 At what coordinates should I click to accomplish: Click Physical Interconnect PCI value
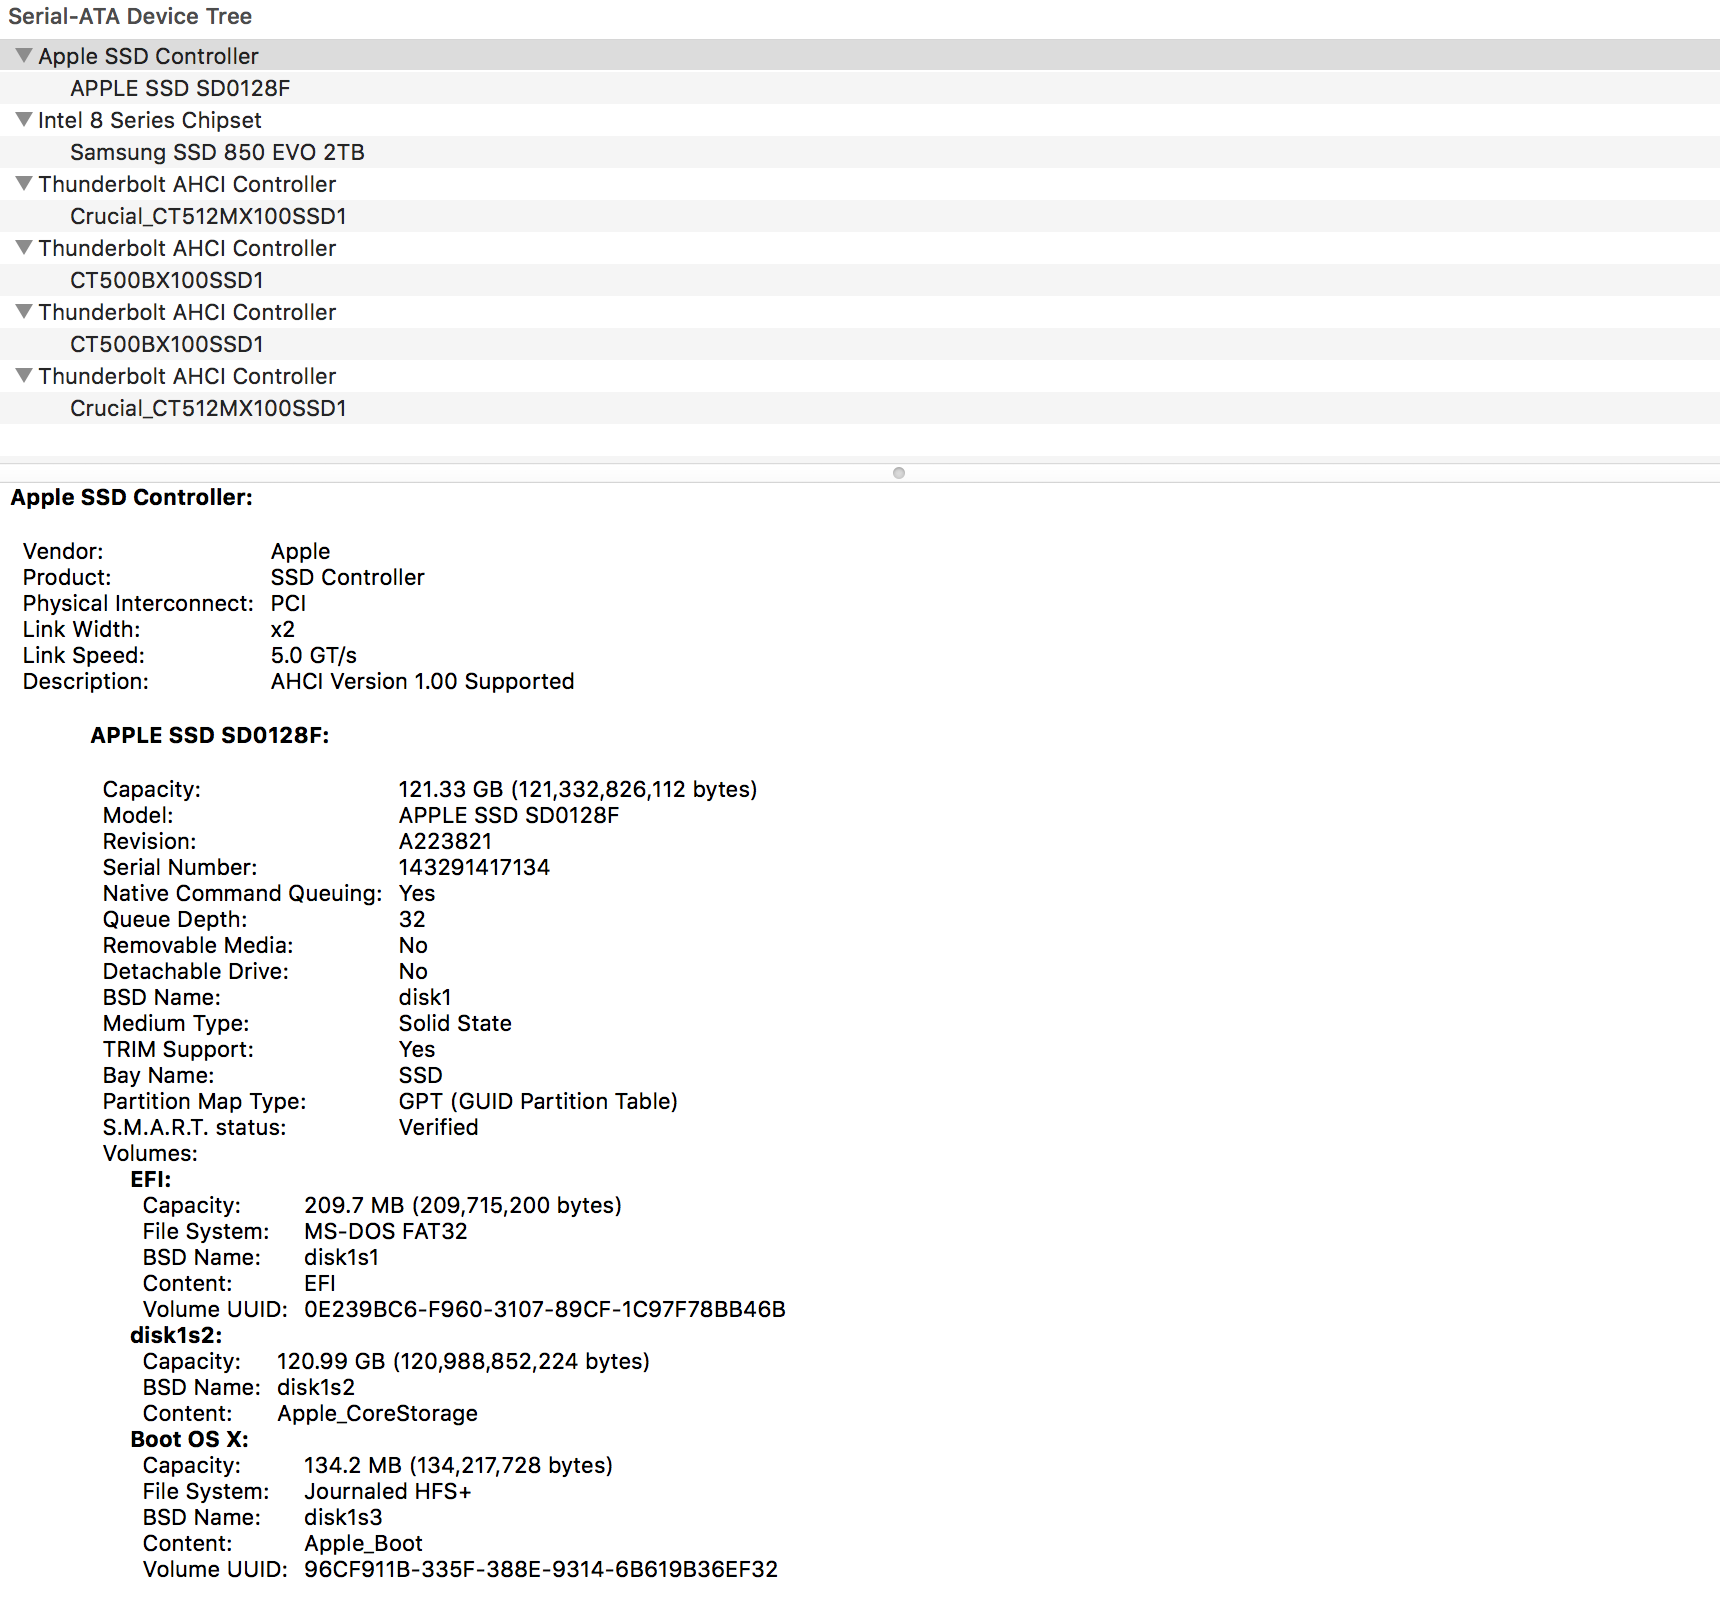(288, 603)
